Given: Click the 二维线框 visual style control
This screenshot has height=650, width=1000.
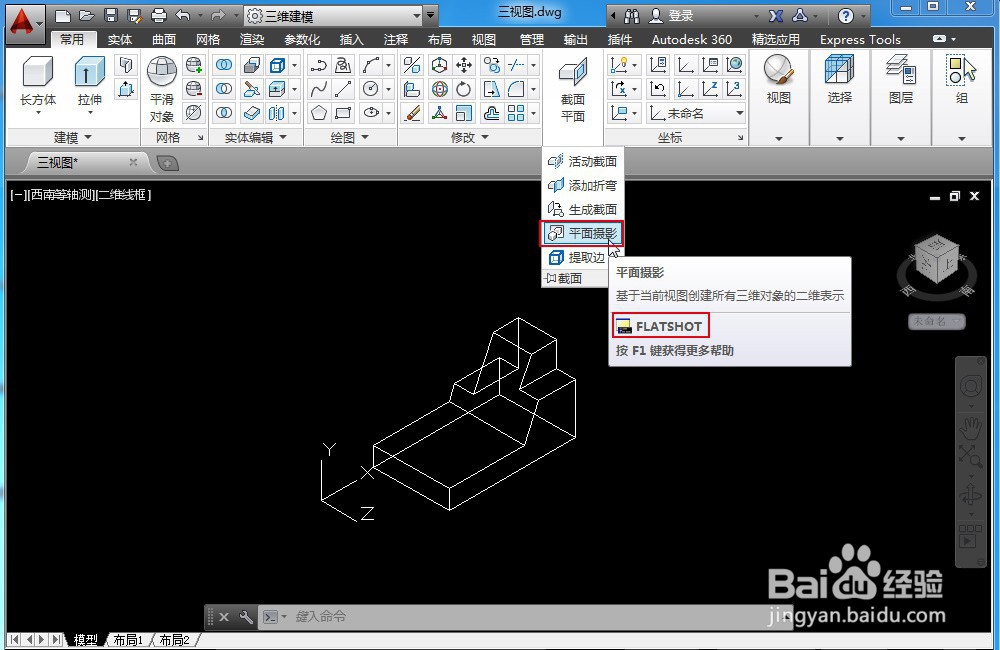Looking at the screenshot, I should click(122, 195).
